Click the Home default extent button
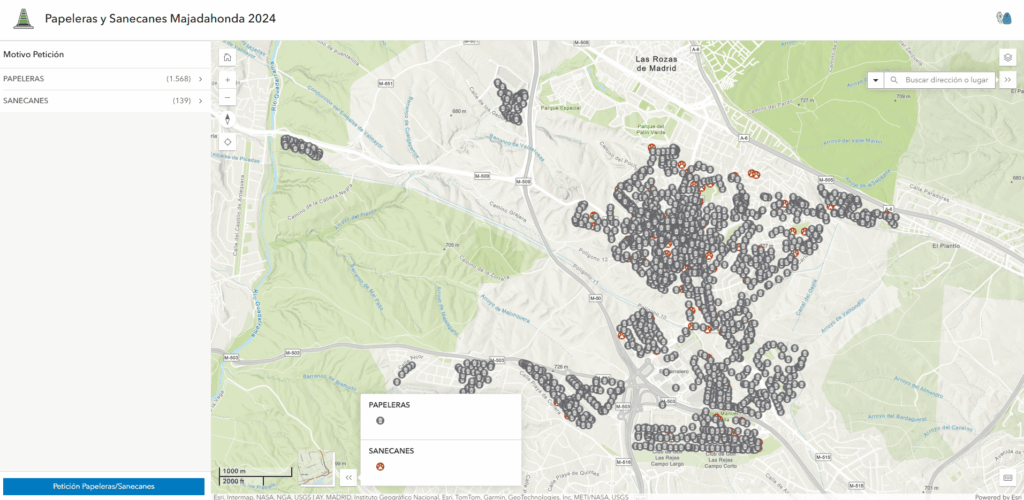Image resolution: width=1024 pixels, height=500 pixels. click(x=228, y=58)
